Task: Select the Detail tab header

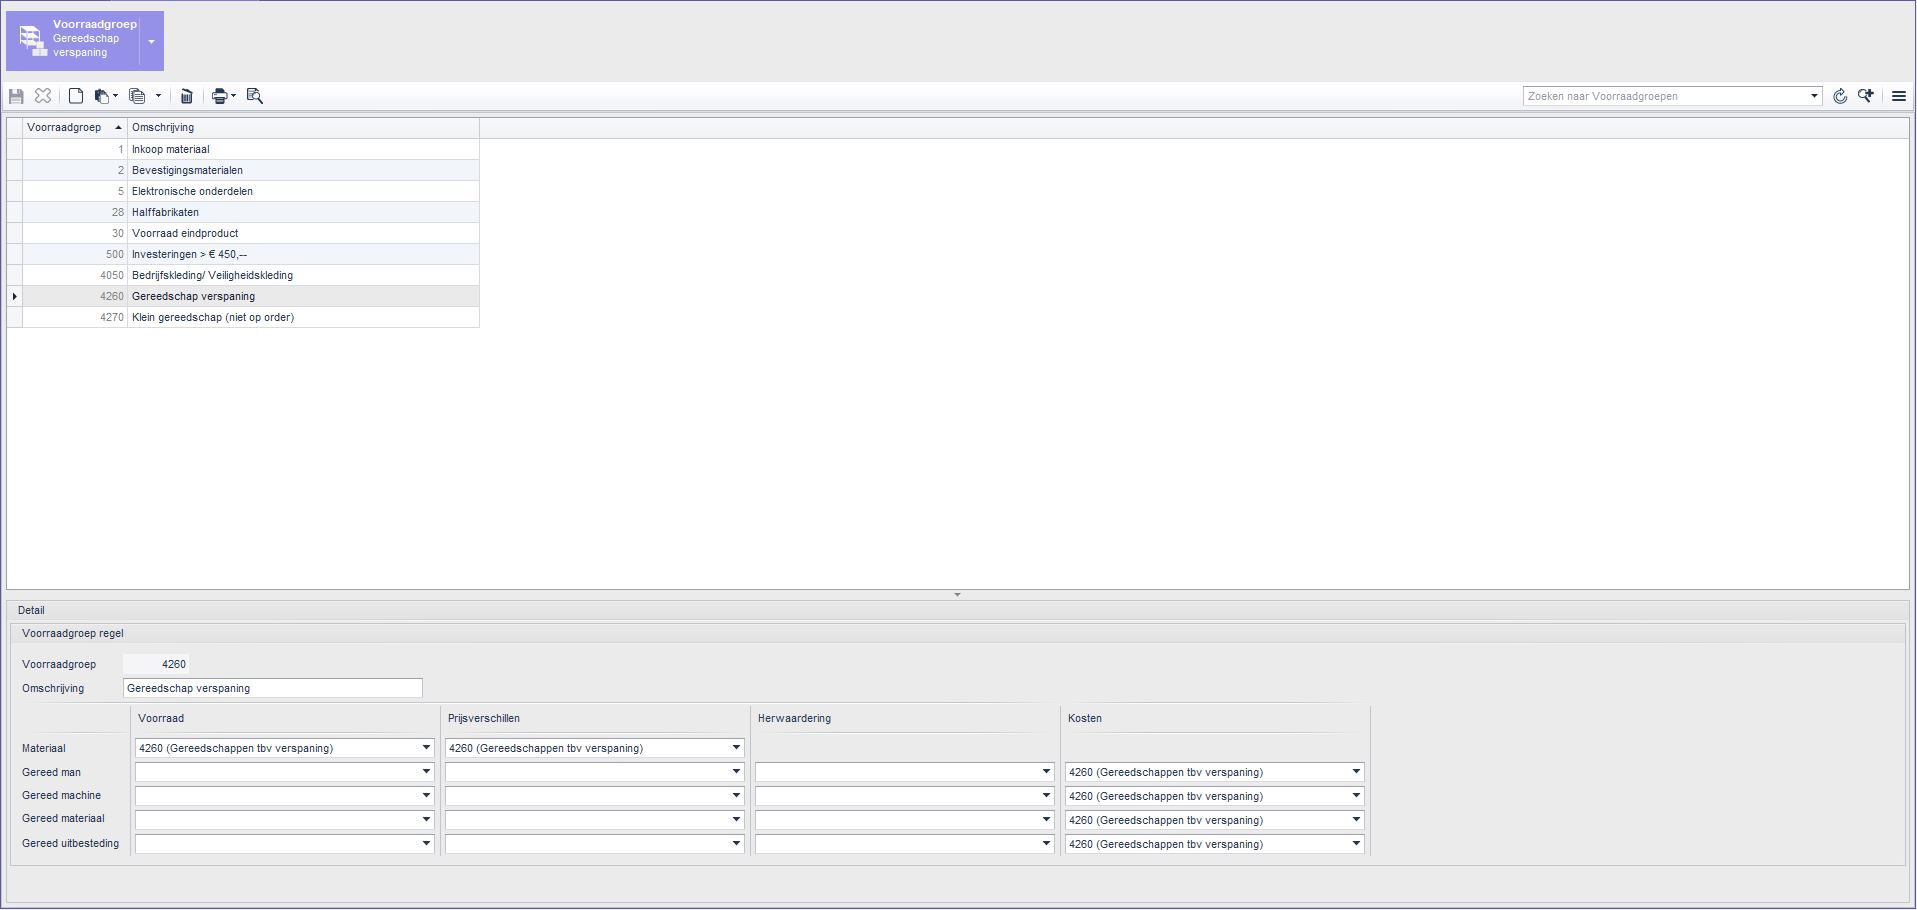Action: (31, 610)
